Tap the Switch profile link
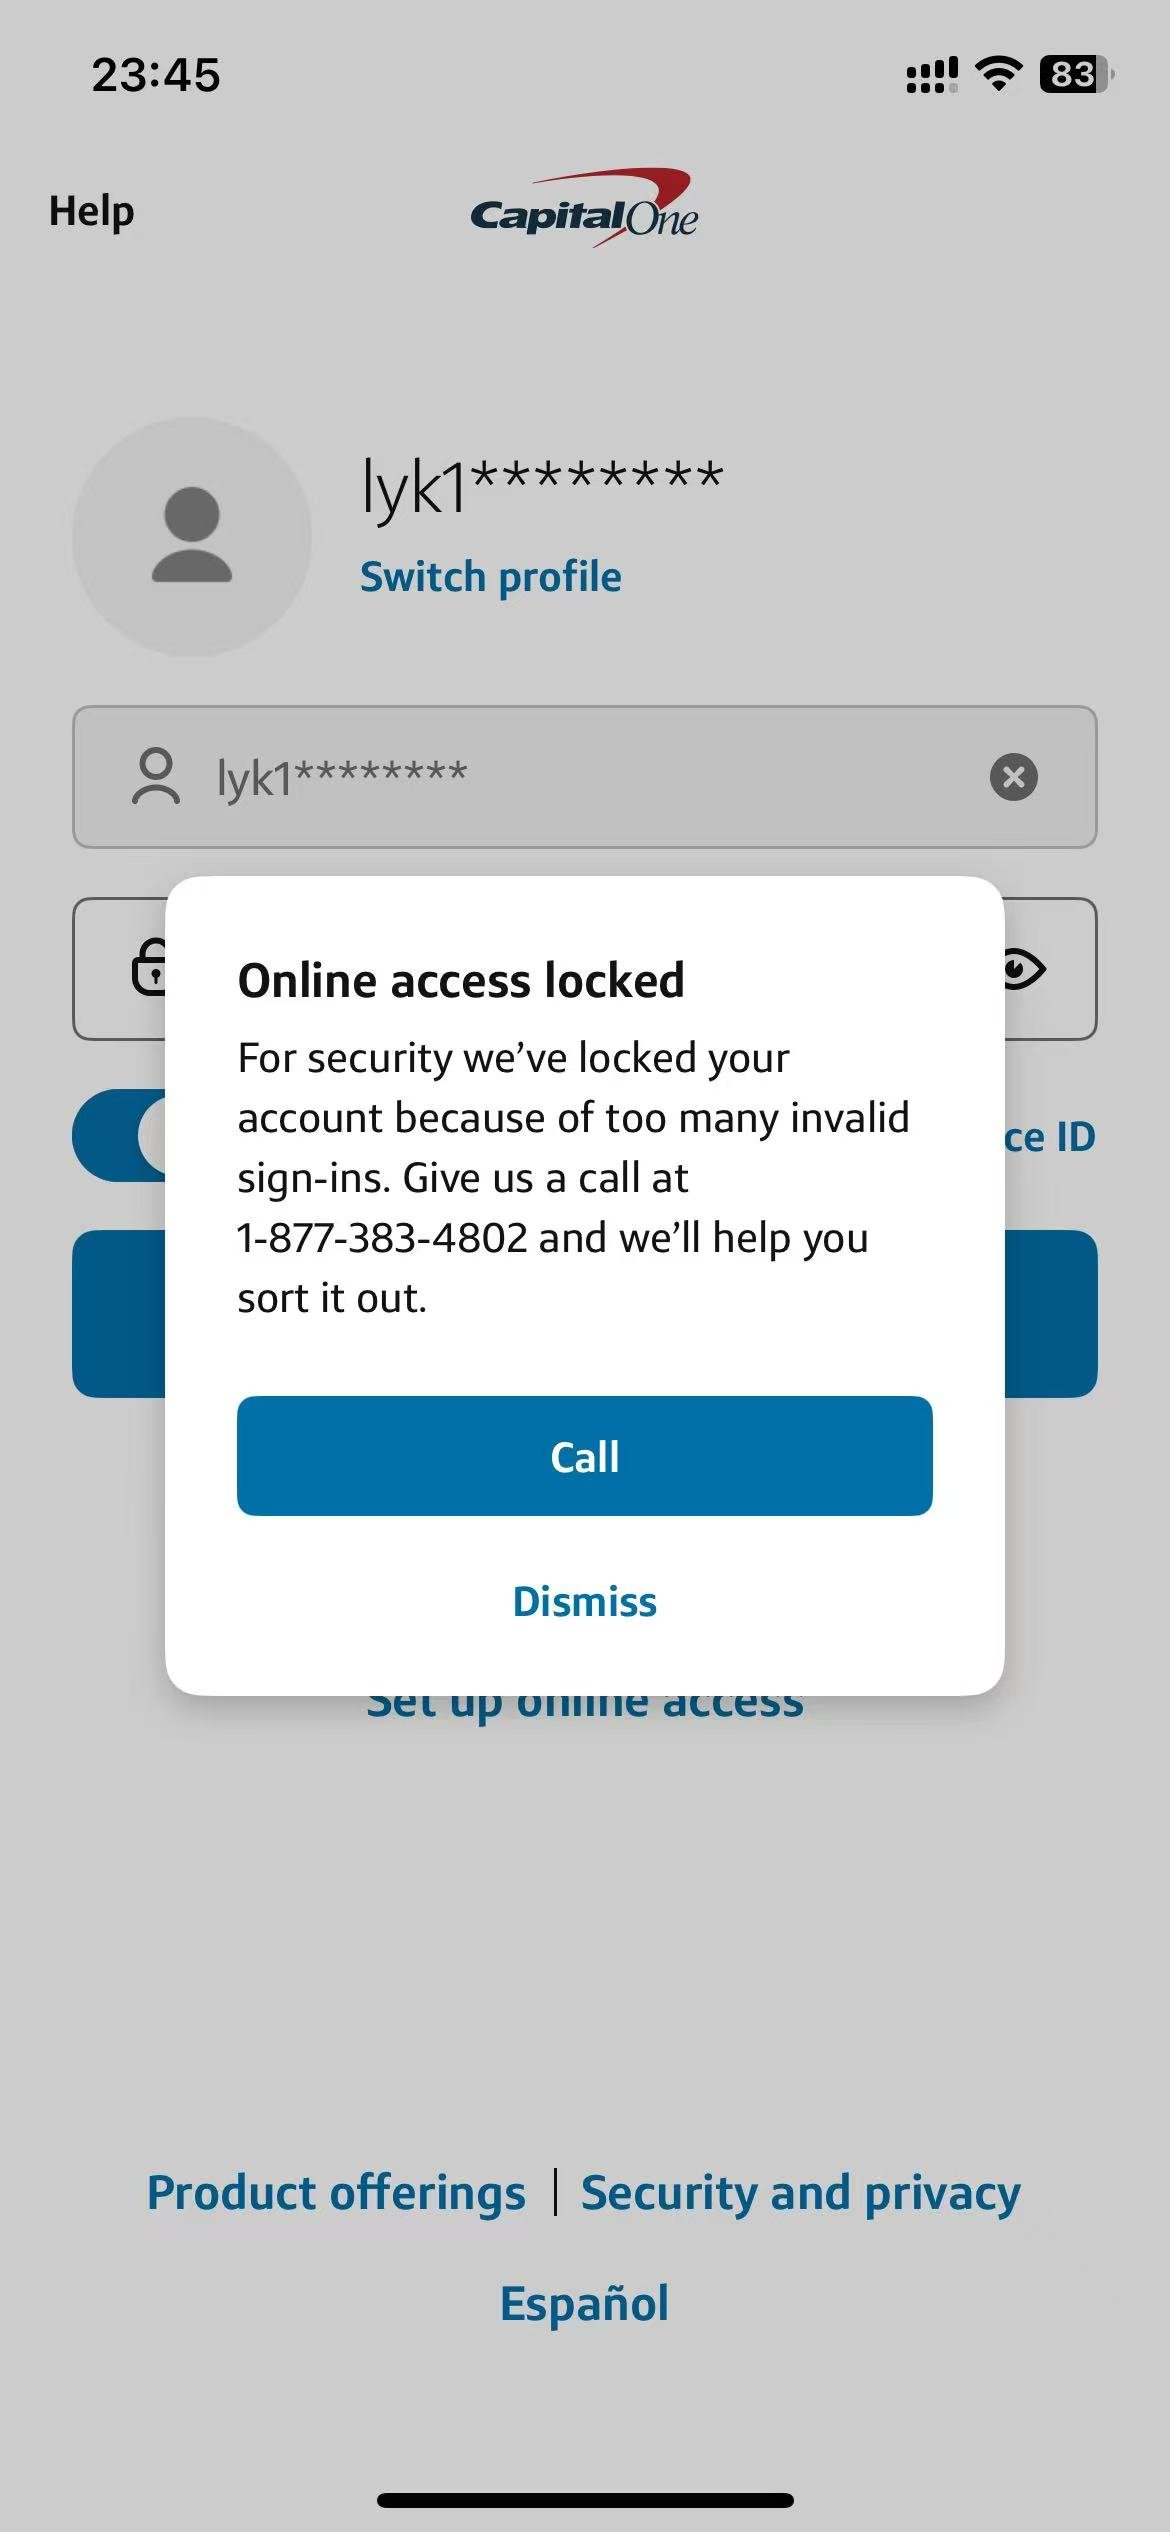This screenshot has width=1170, height=2532. click(491, 577)
